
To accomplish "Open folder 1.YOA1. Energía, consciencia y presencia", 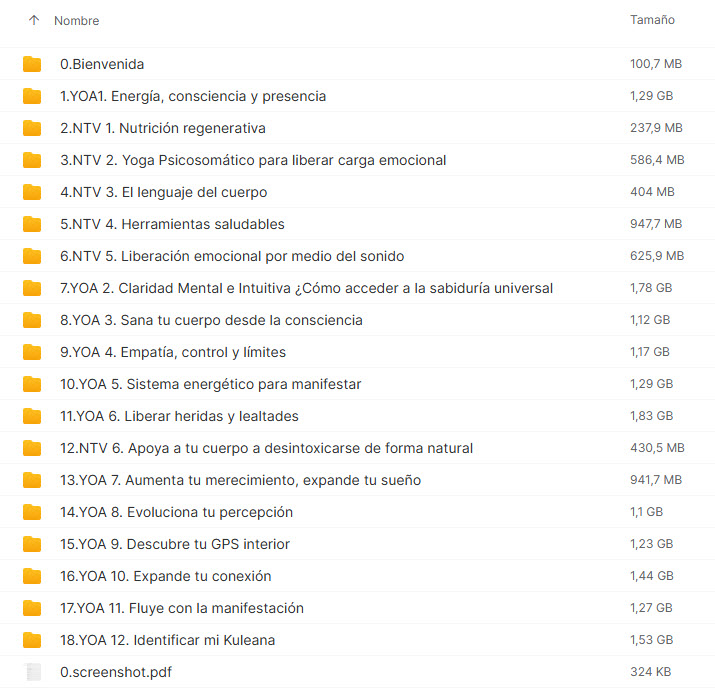I will tap(193, 96).
